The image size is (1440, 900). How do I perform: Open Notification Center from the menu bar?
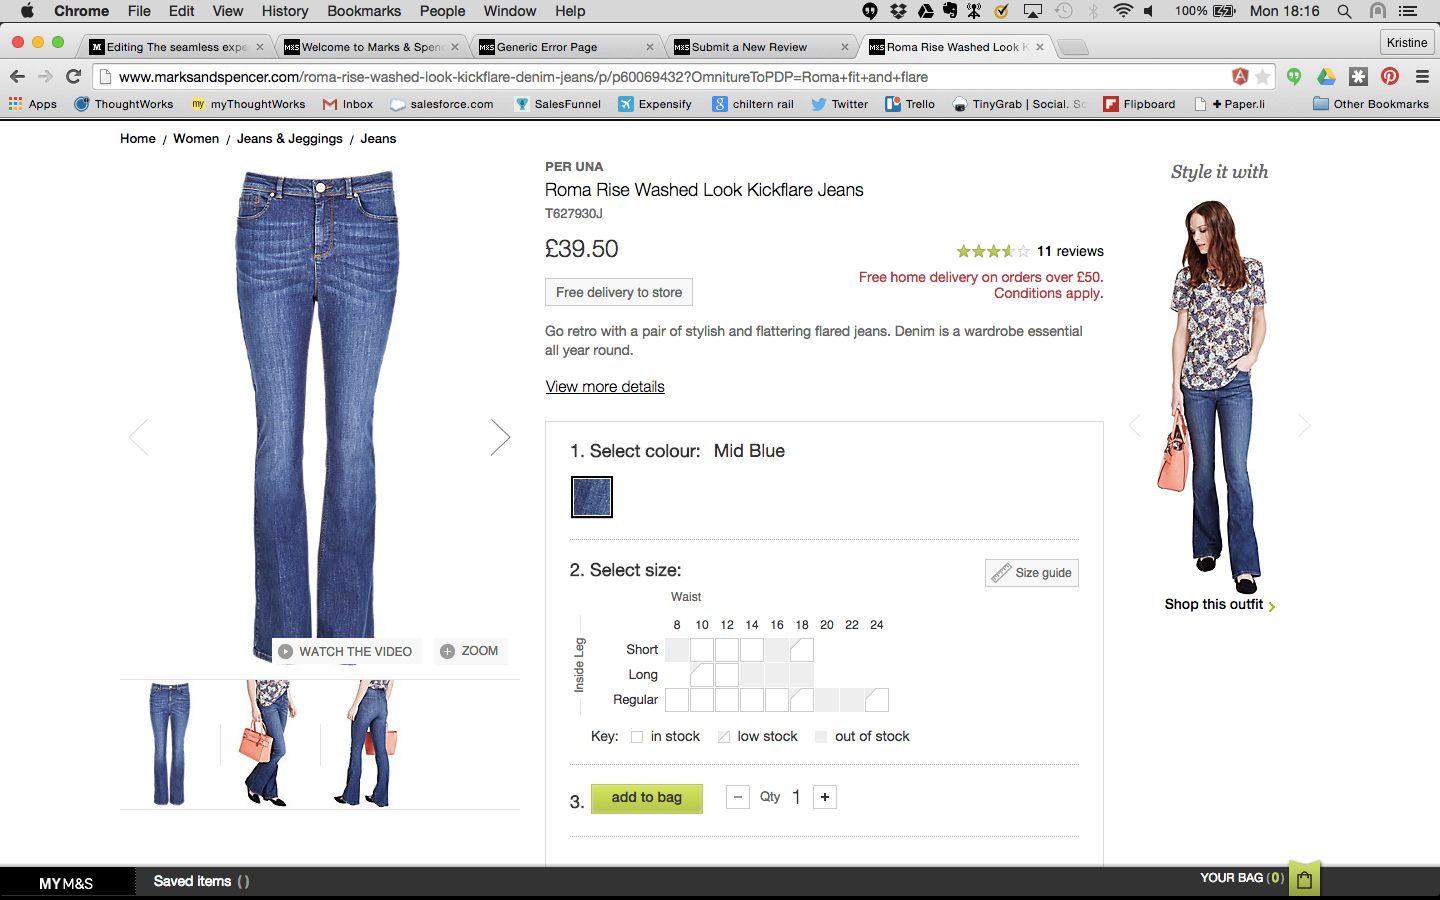(x=1408, y=11)
